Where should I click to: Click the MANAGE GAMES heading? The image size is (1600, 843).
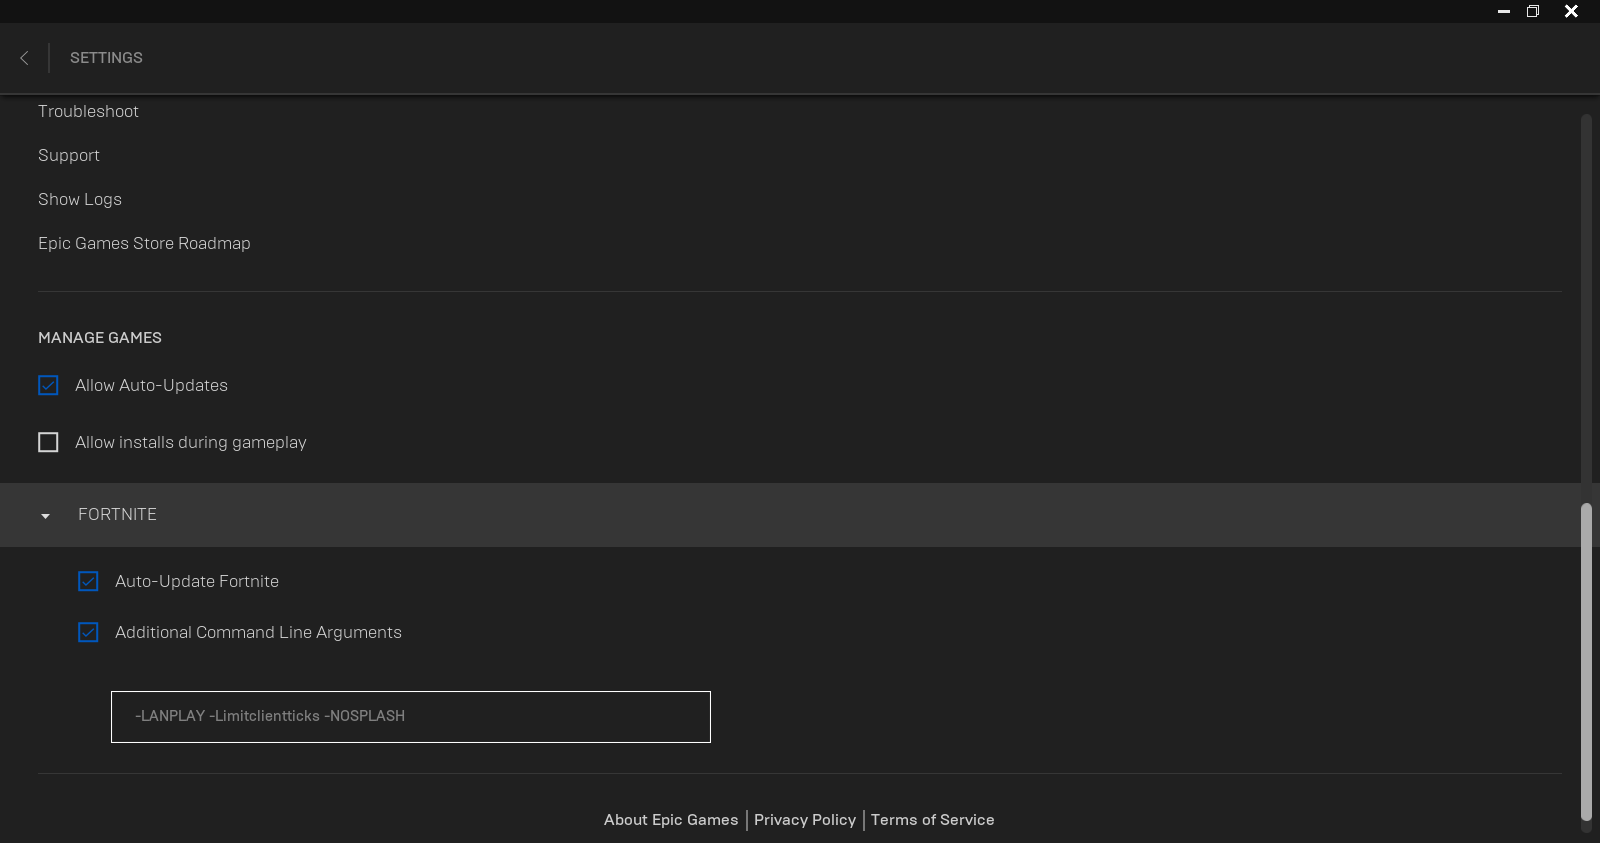pos(100,338)
